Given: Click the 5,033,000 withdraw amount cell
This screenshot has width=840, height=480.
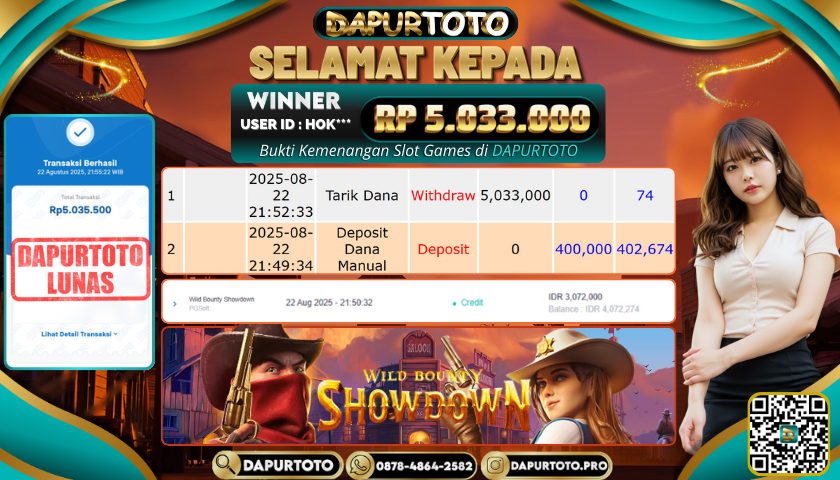Looking at the screenshot, I should pos(515,196).
